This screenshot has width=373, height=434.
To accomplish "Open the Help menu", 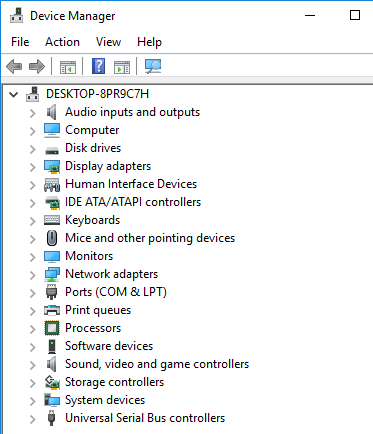I will [149, 42].
